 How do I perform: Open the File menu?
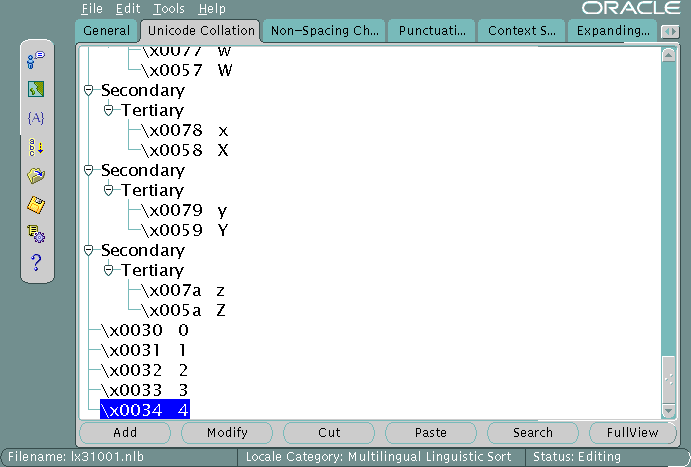[92, 8]
